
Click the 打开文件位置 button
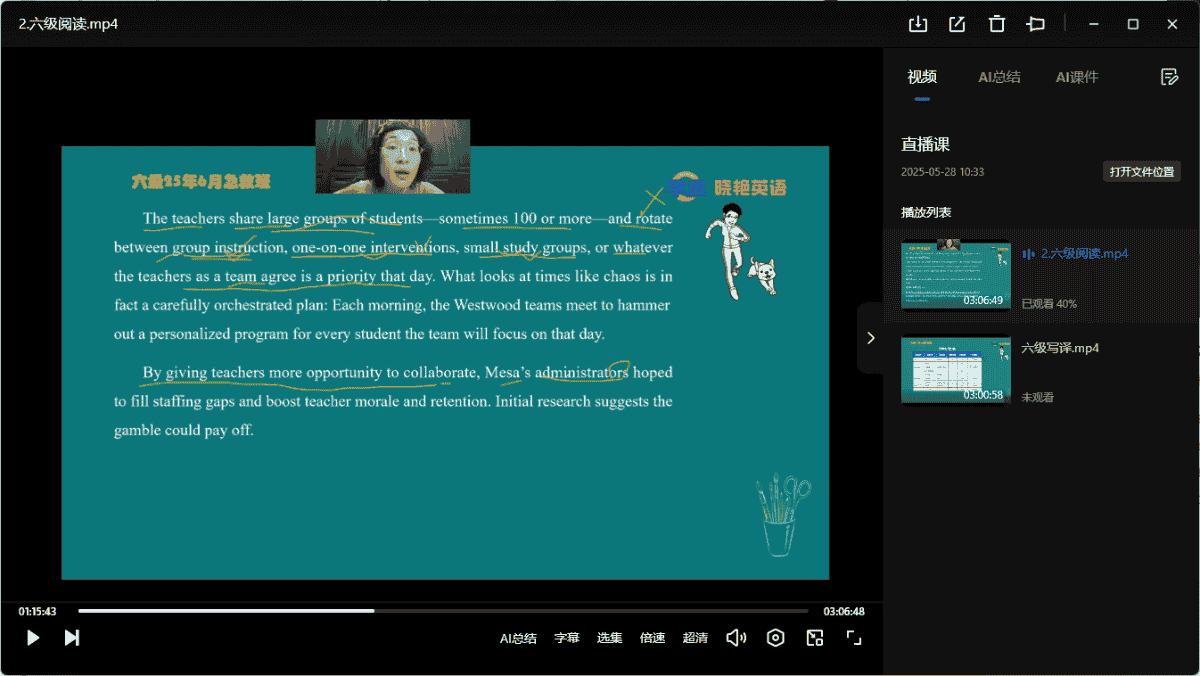coord(1142,172)
